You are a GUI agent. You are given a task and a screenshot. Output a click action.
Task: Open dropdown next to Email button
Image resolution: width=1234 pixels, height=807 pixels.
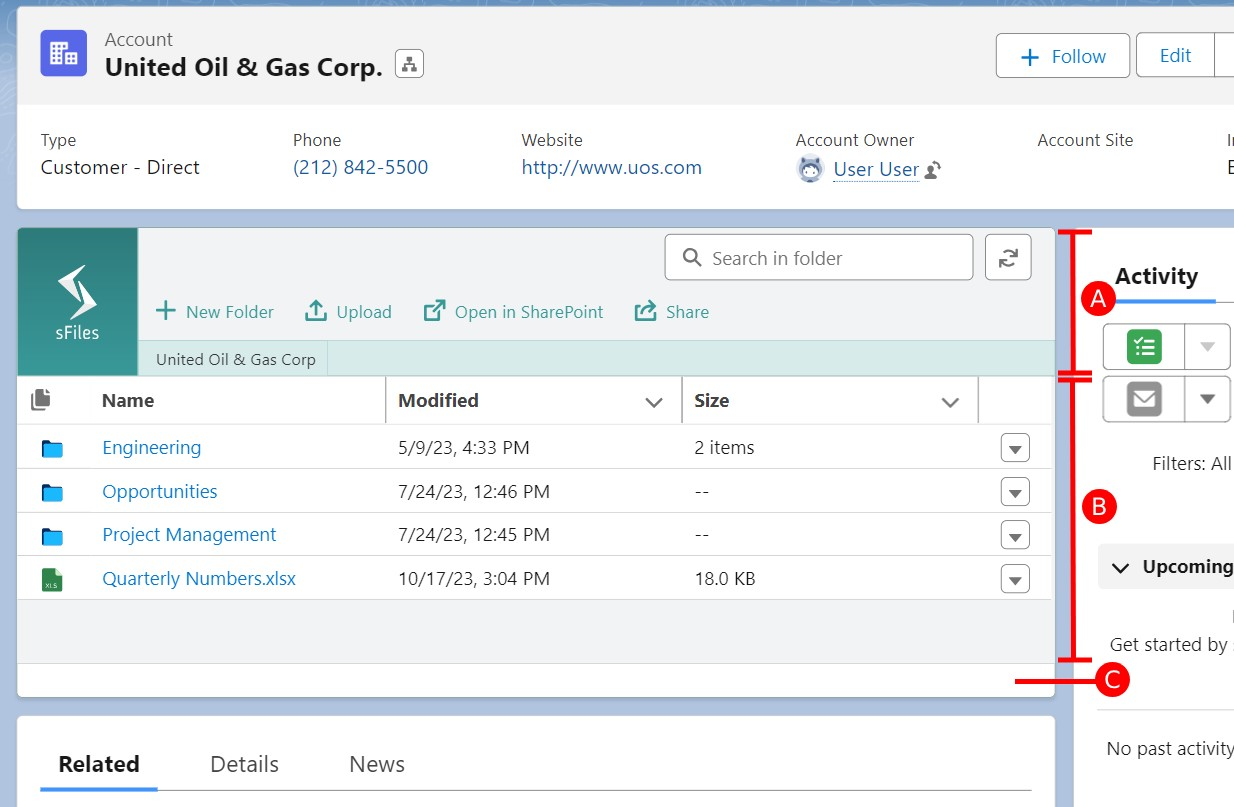pyautogui.click(x=1207, y=400)
